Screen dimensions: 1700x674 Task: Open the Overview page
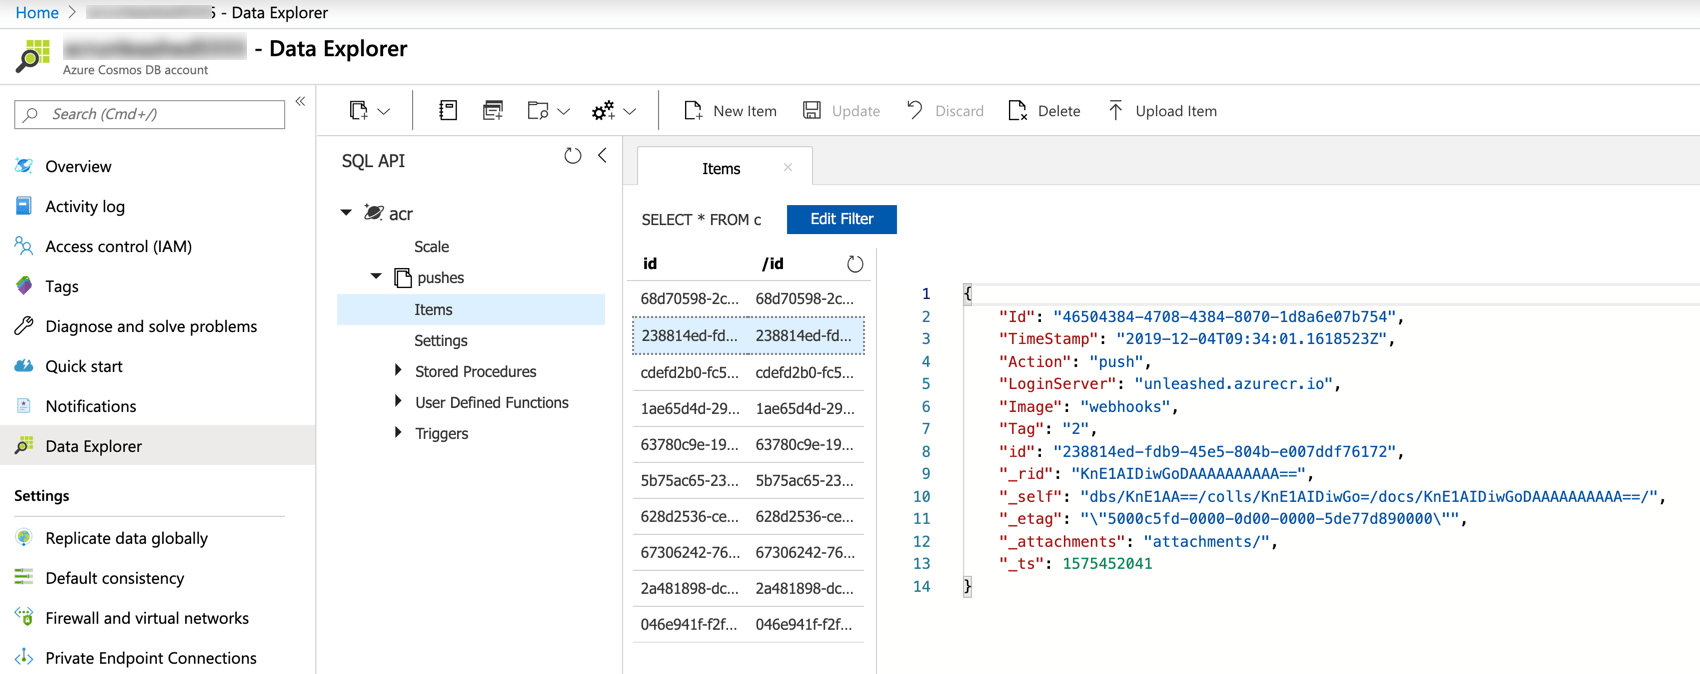(78, 166)
